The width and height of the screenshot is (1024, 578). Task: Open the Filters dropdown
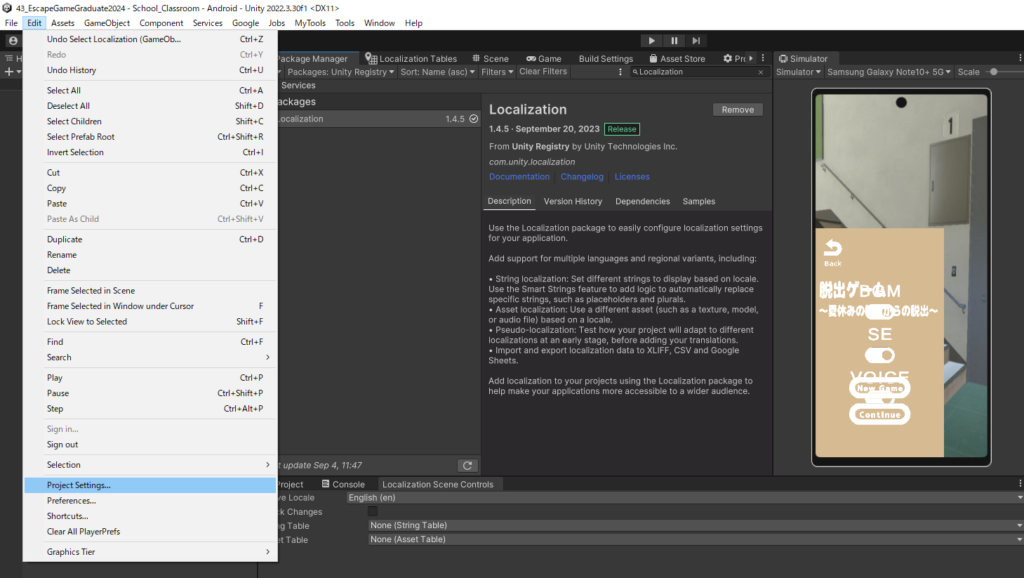click(497, 72)
